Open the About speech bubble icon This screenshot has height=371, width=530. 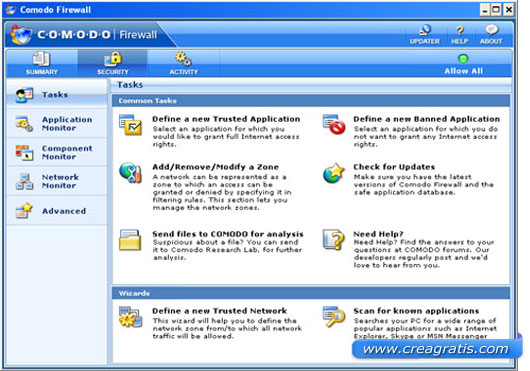click(x=491, y=30)
